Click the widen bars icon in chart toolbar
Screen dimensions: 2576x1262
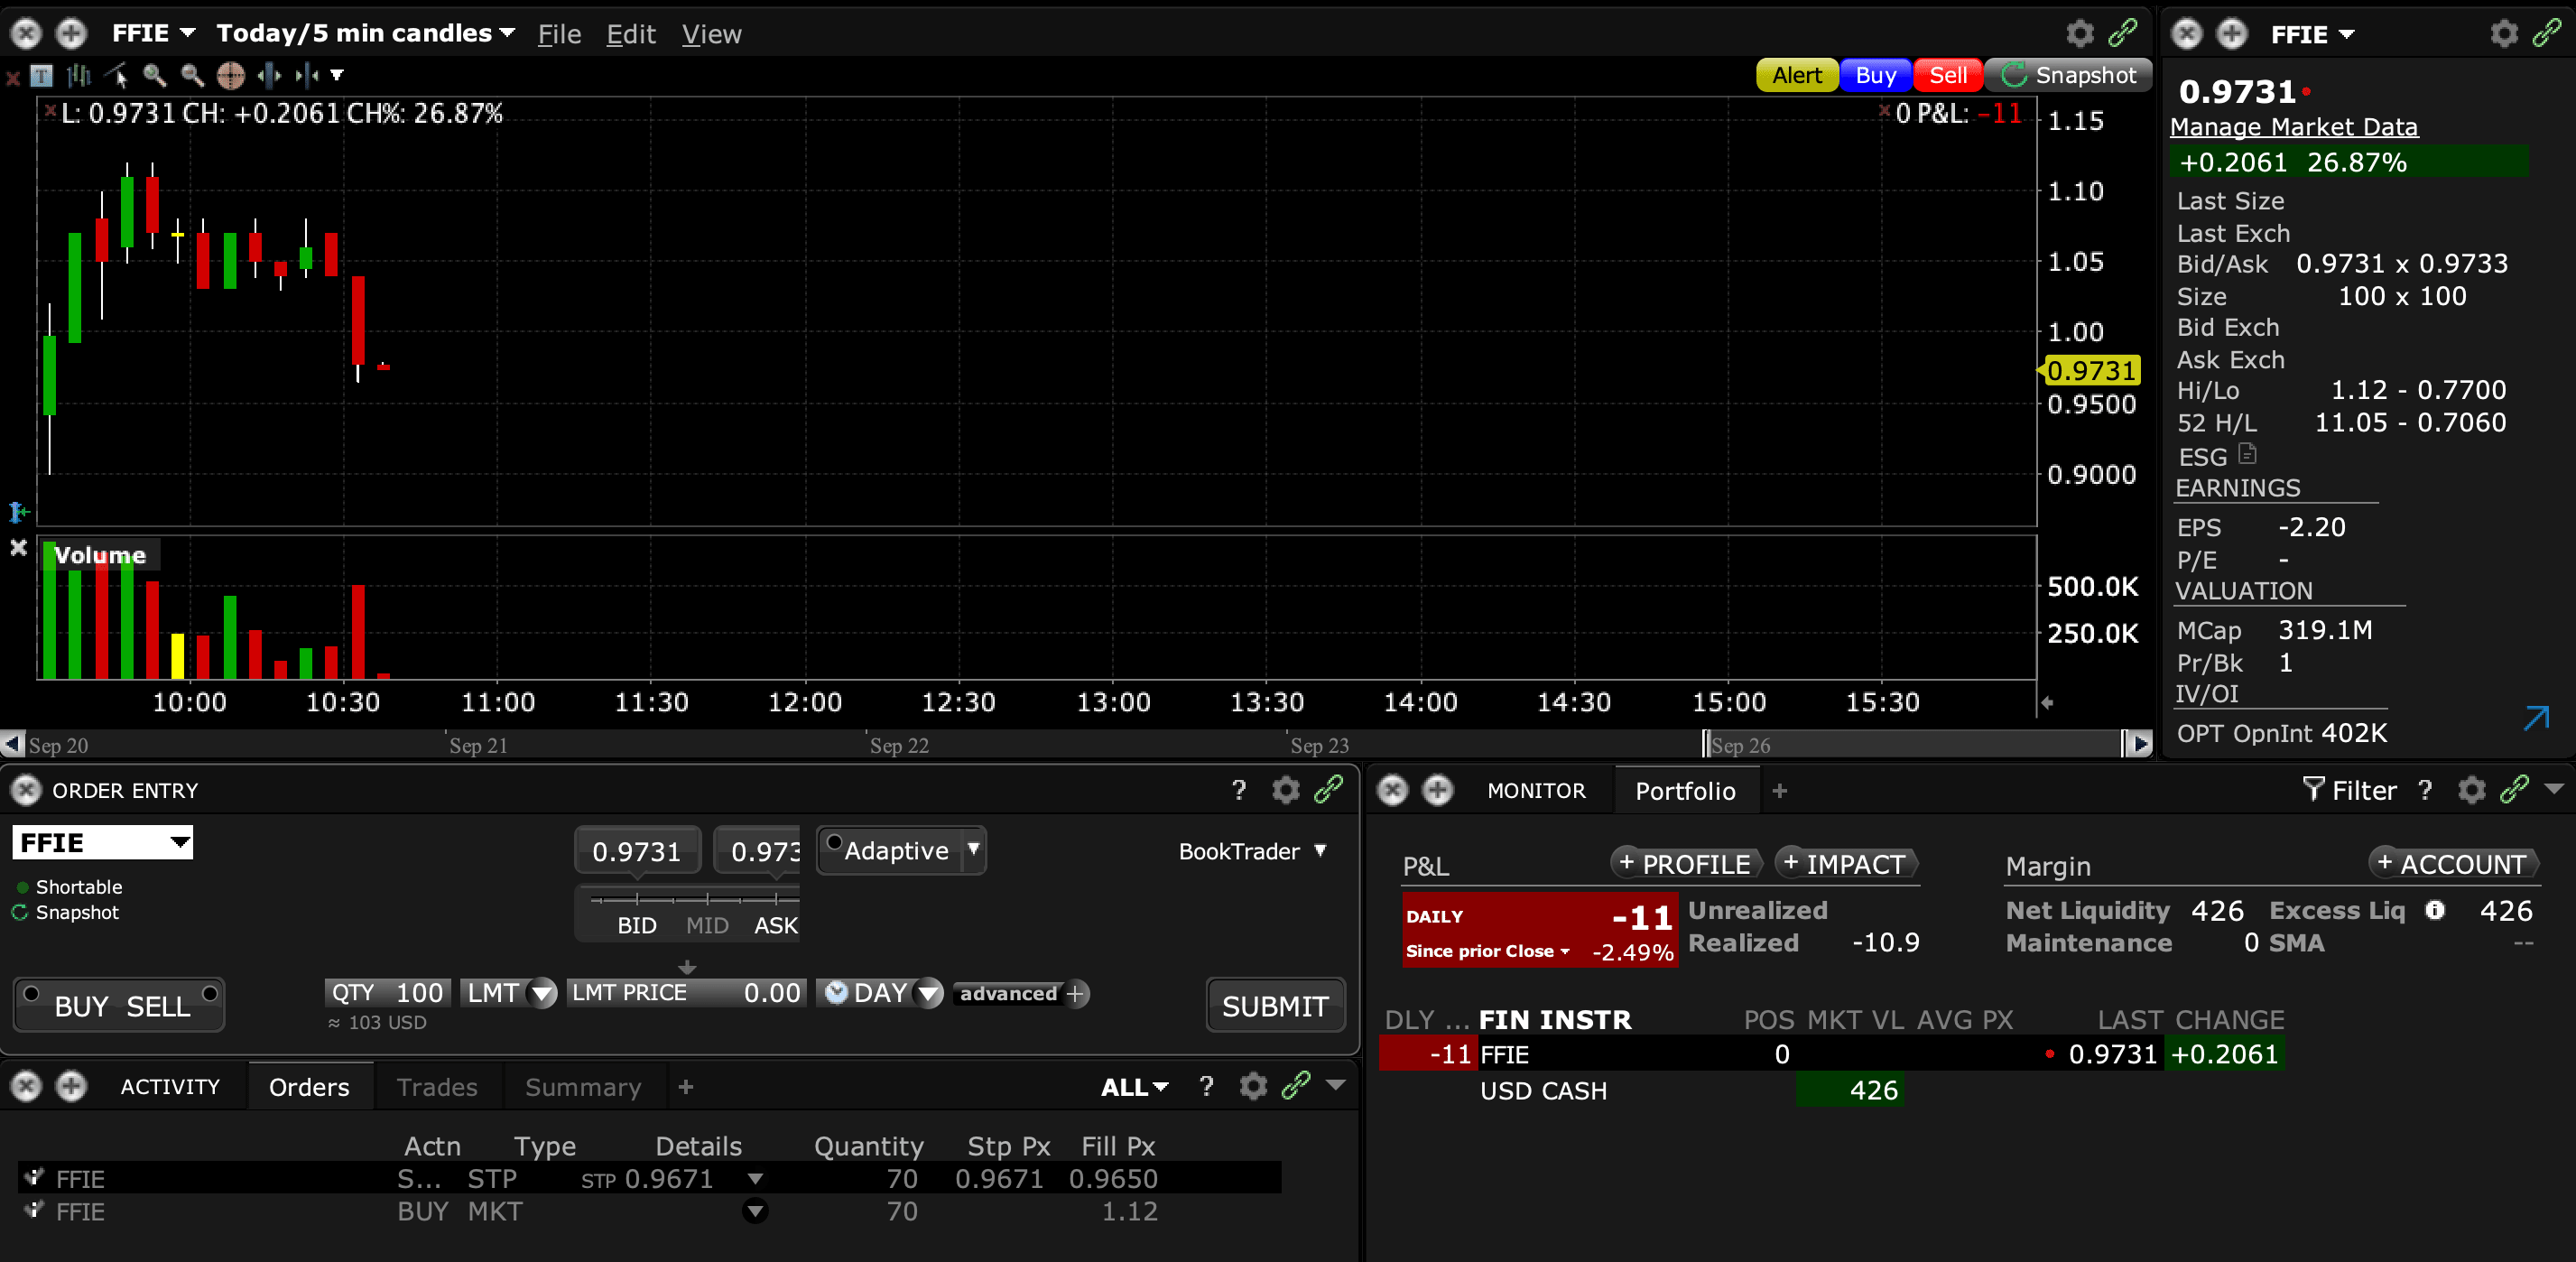[x=269, y=75]
